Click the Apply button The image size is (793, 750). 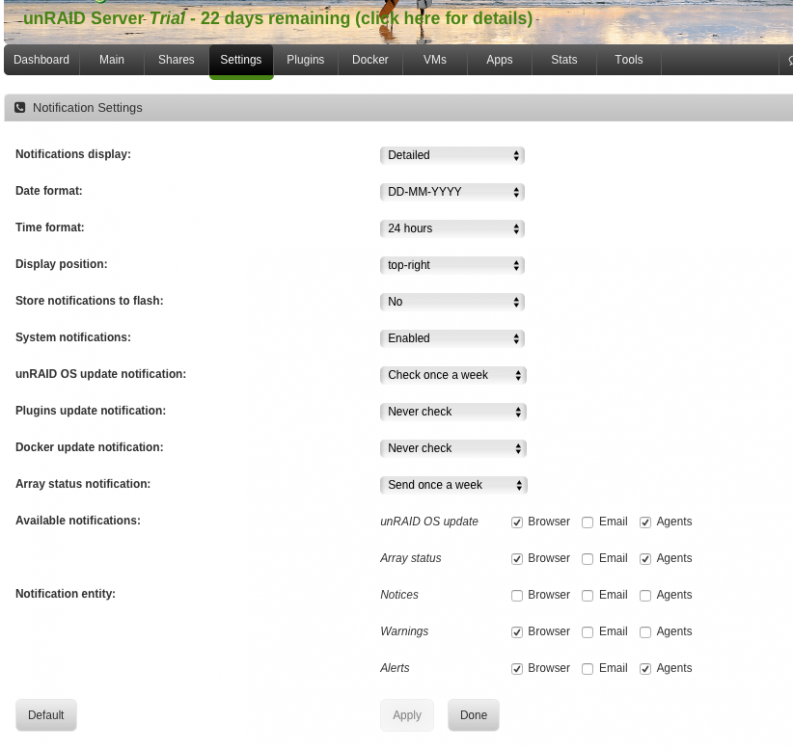pos(407,715)
